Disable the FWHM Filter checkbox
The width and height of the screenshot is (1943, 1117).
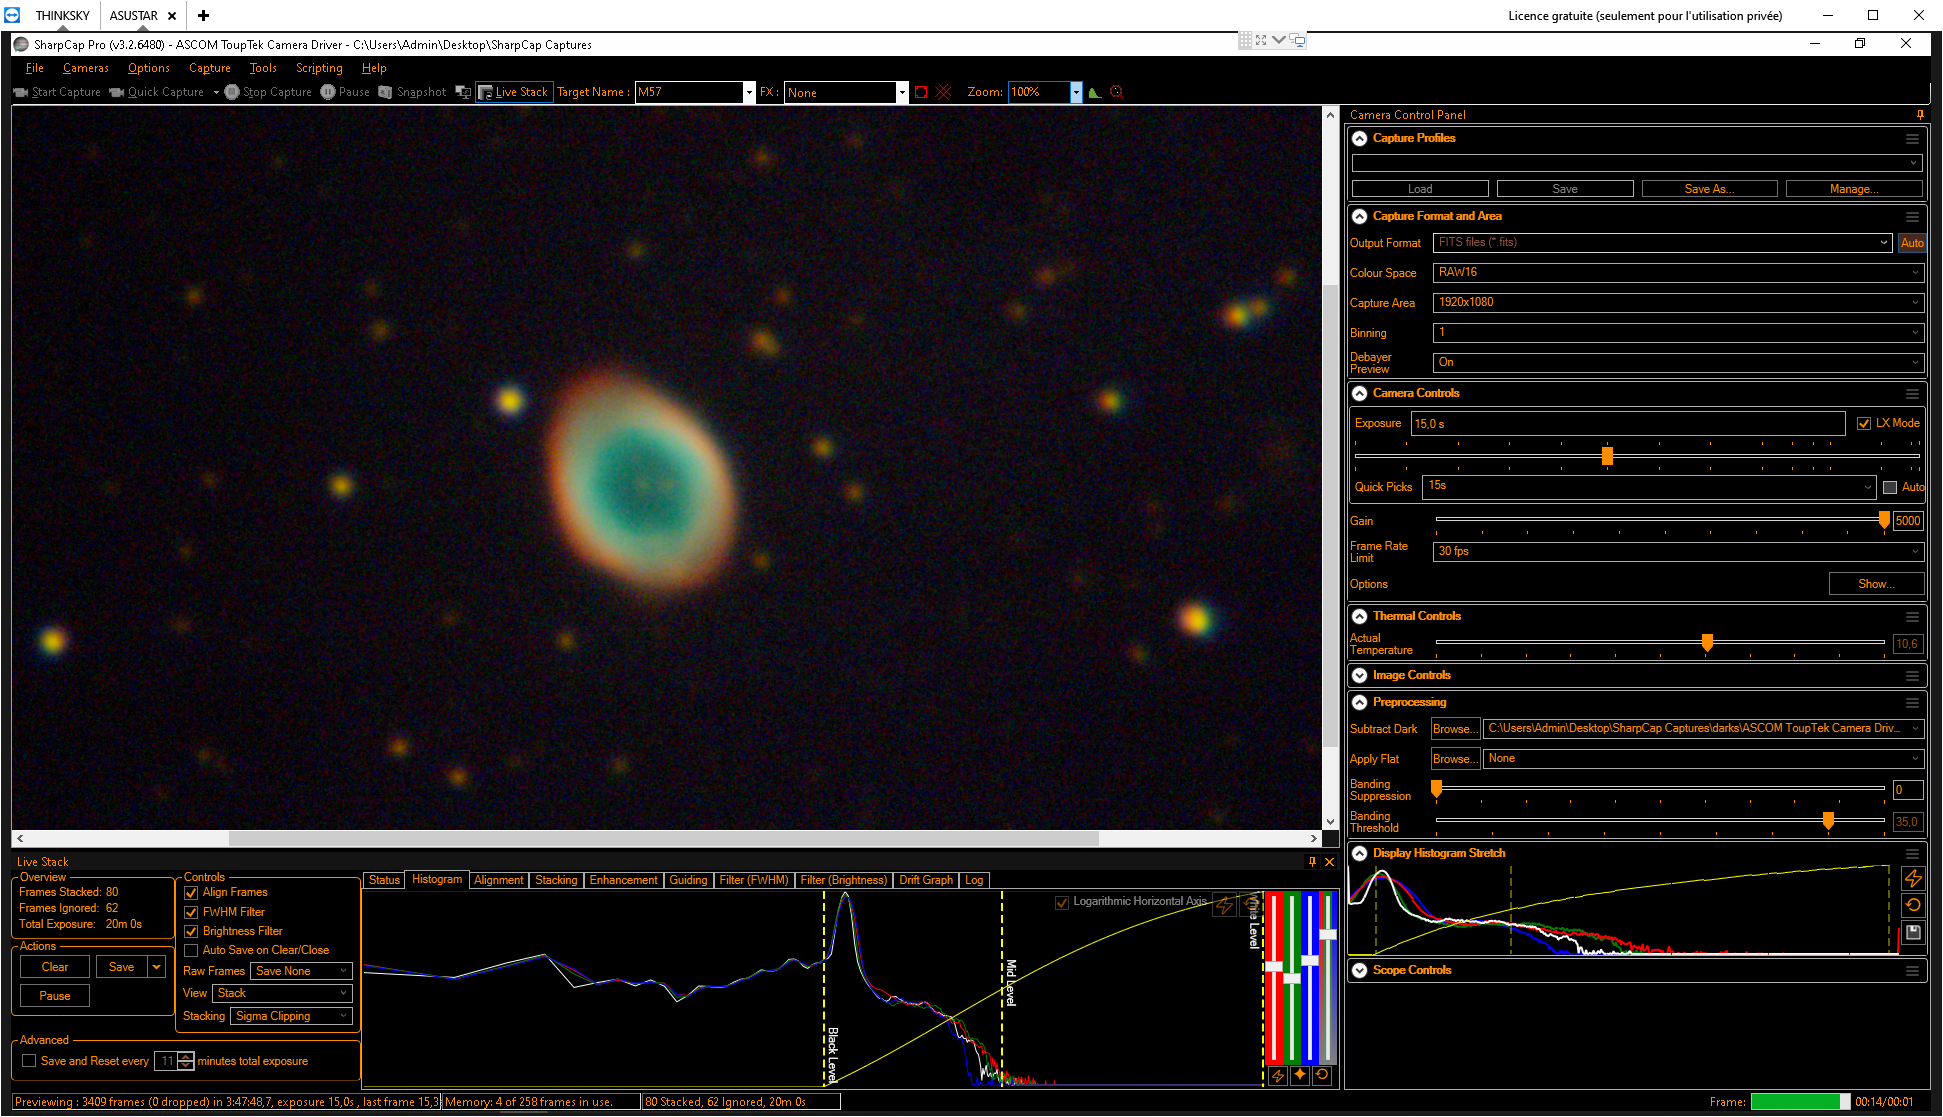(x=191, y=912)
